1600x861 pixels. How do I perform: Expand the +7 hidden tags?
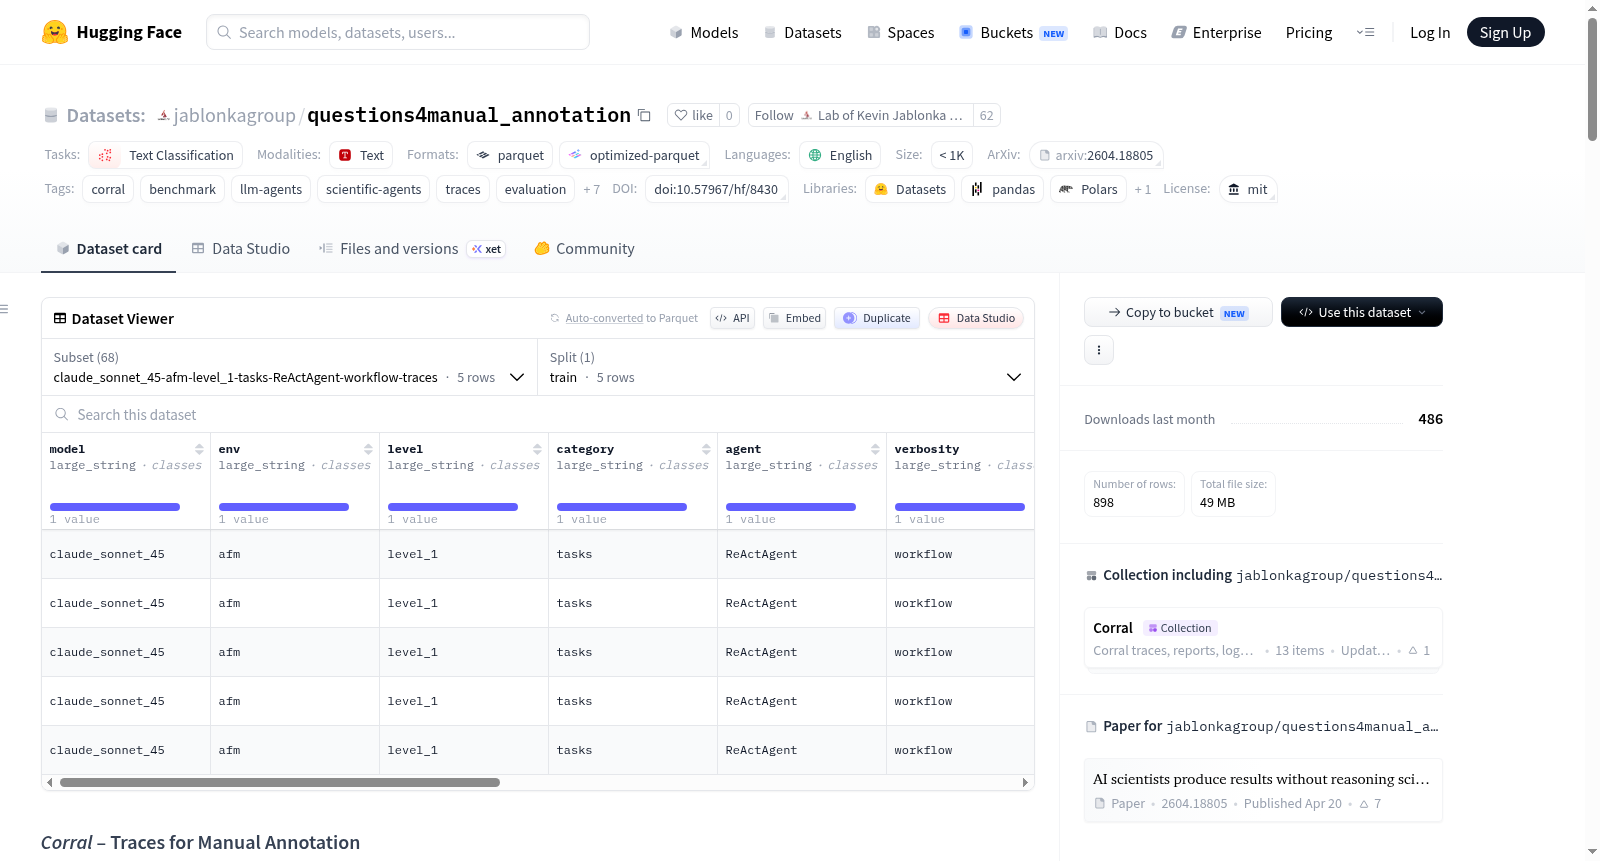click(x=592, y=190)
